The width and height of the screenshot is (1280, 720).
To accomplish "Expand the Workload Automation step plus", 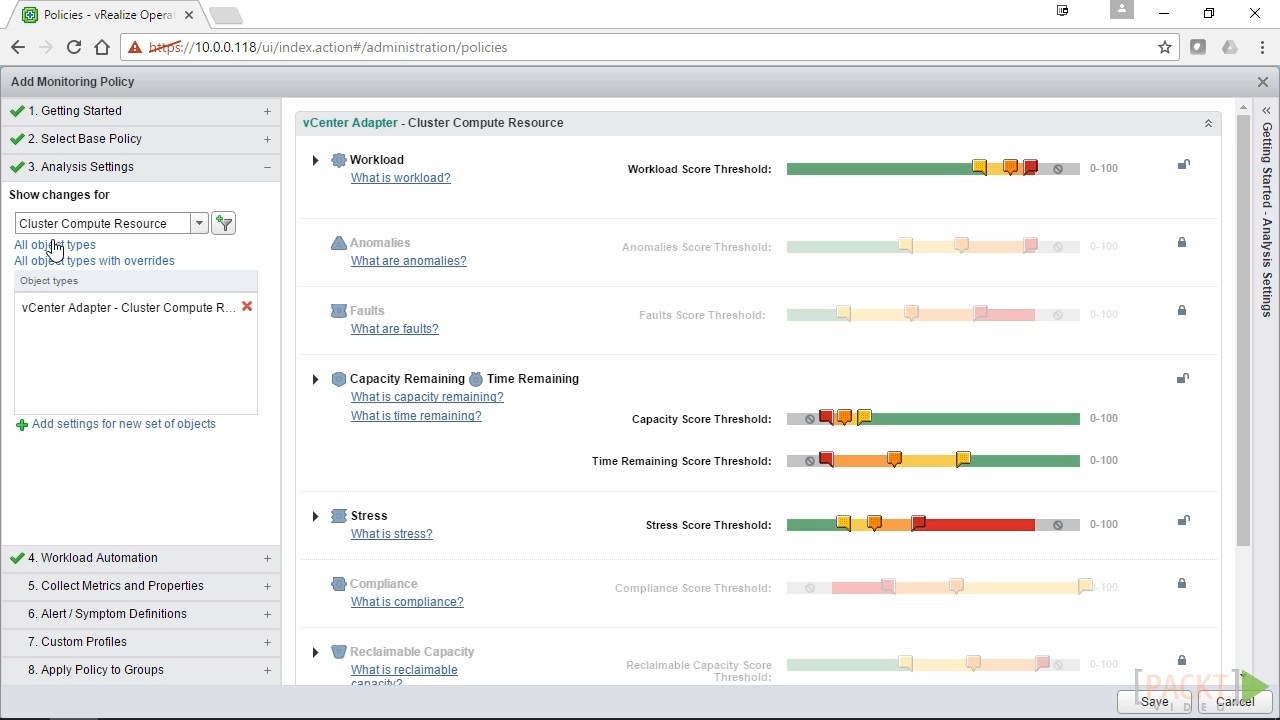I will pos(267,558).
